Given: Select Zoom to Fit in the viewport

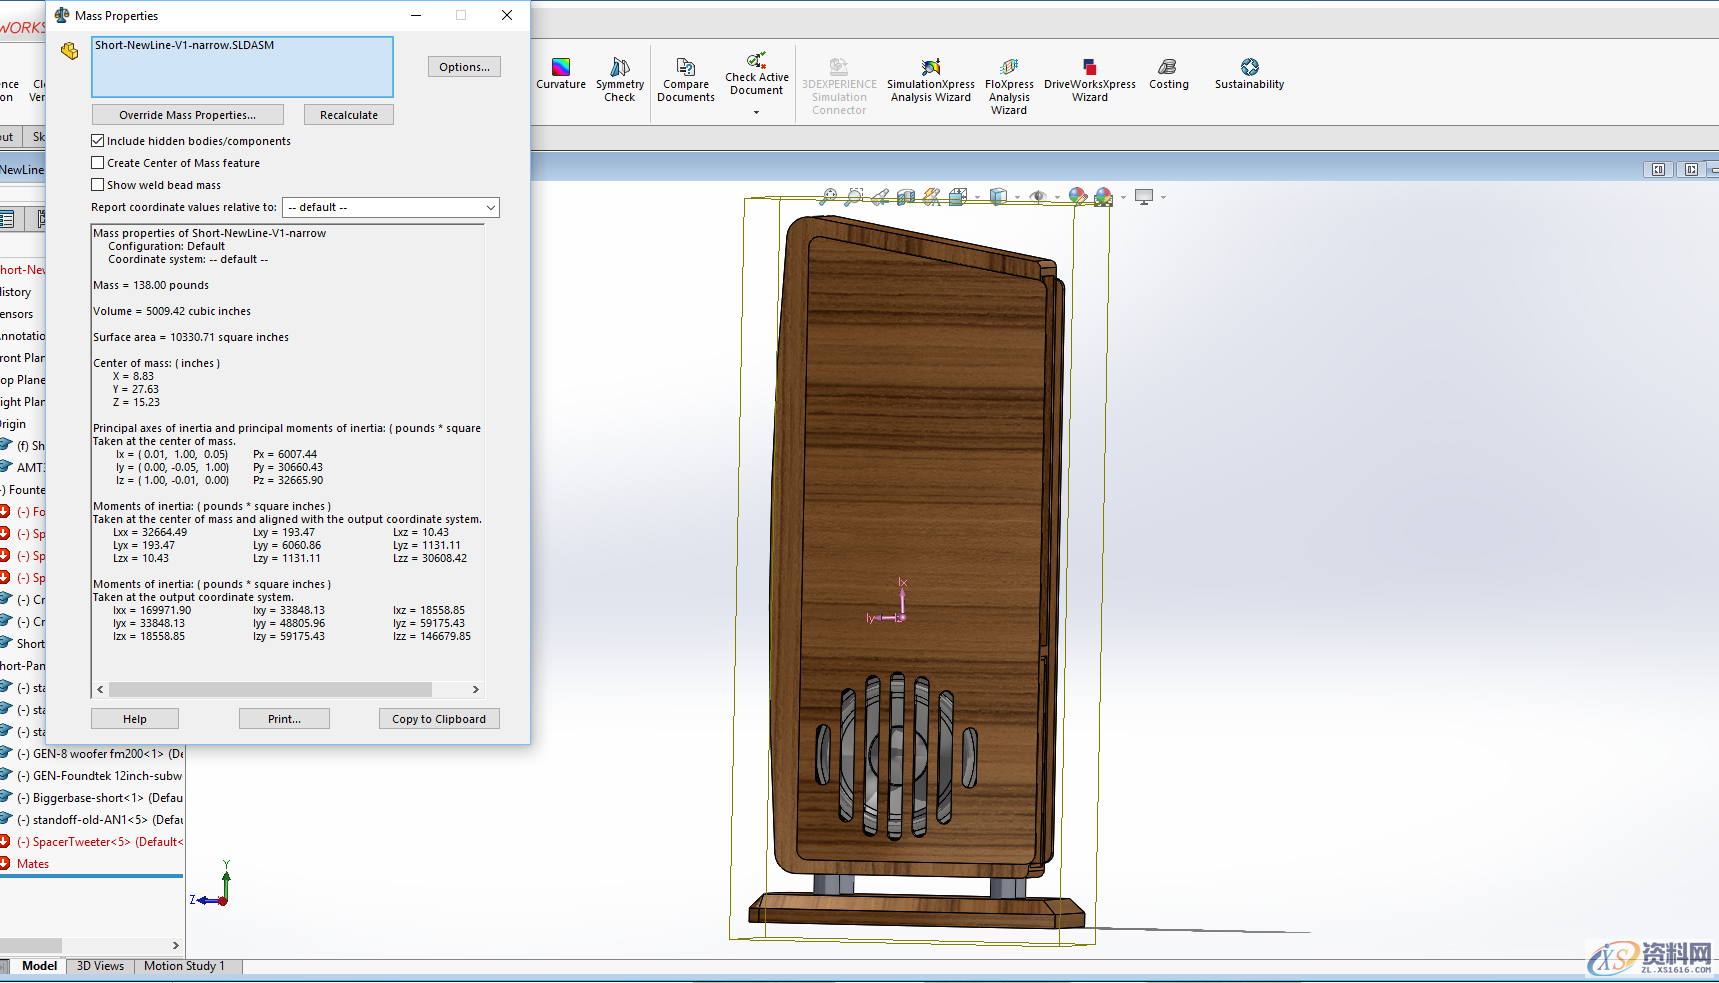Looking at the screenshot, I should coord(830,196).
